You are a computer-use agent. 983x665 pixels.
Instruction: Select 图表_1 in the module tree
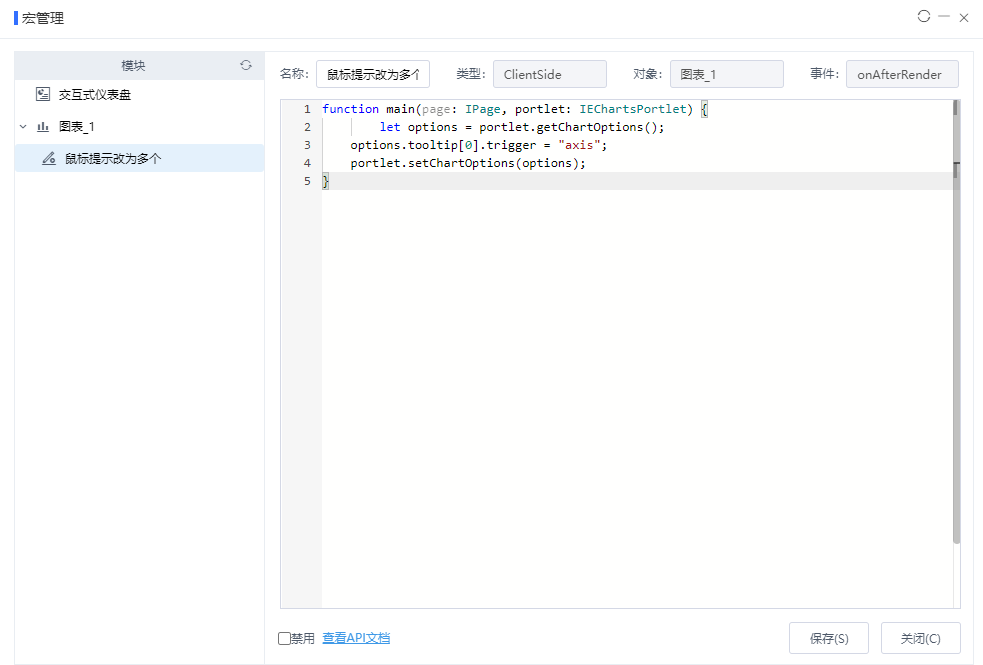(x=76, y=127)
